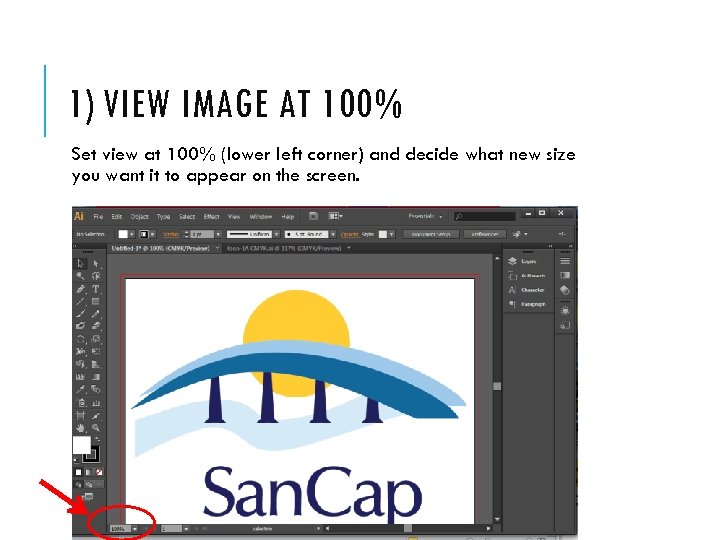The image size is (720, 540).
Task: Switch to the Untitled-1 document tab
Action: (160, 248)
